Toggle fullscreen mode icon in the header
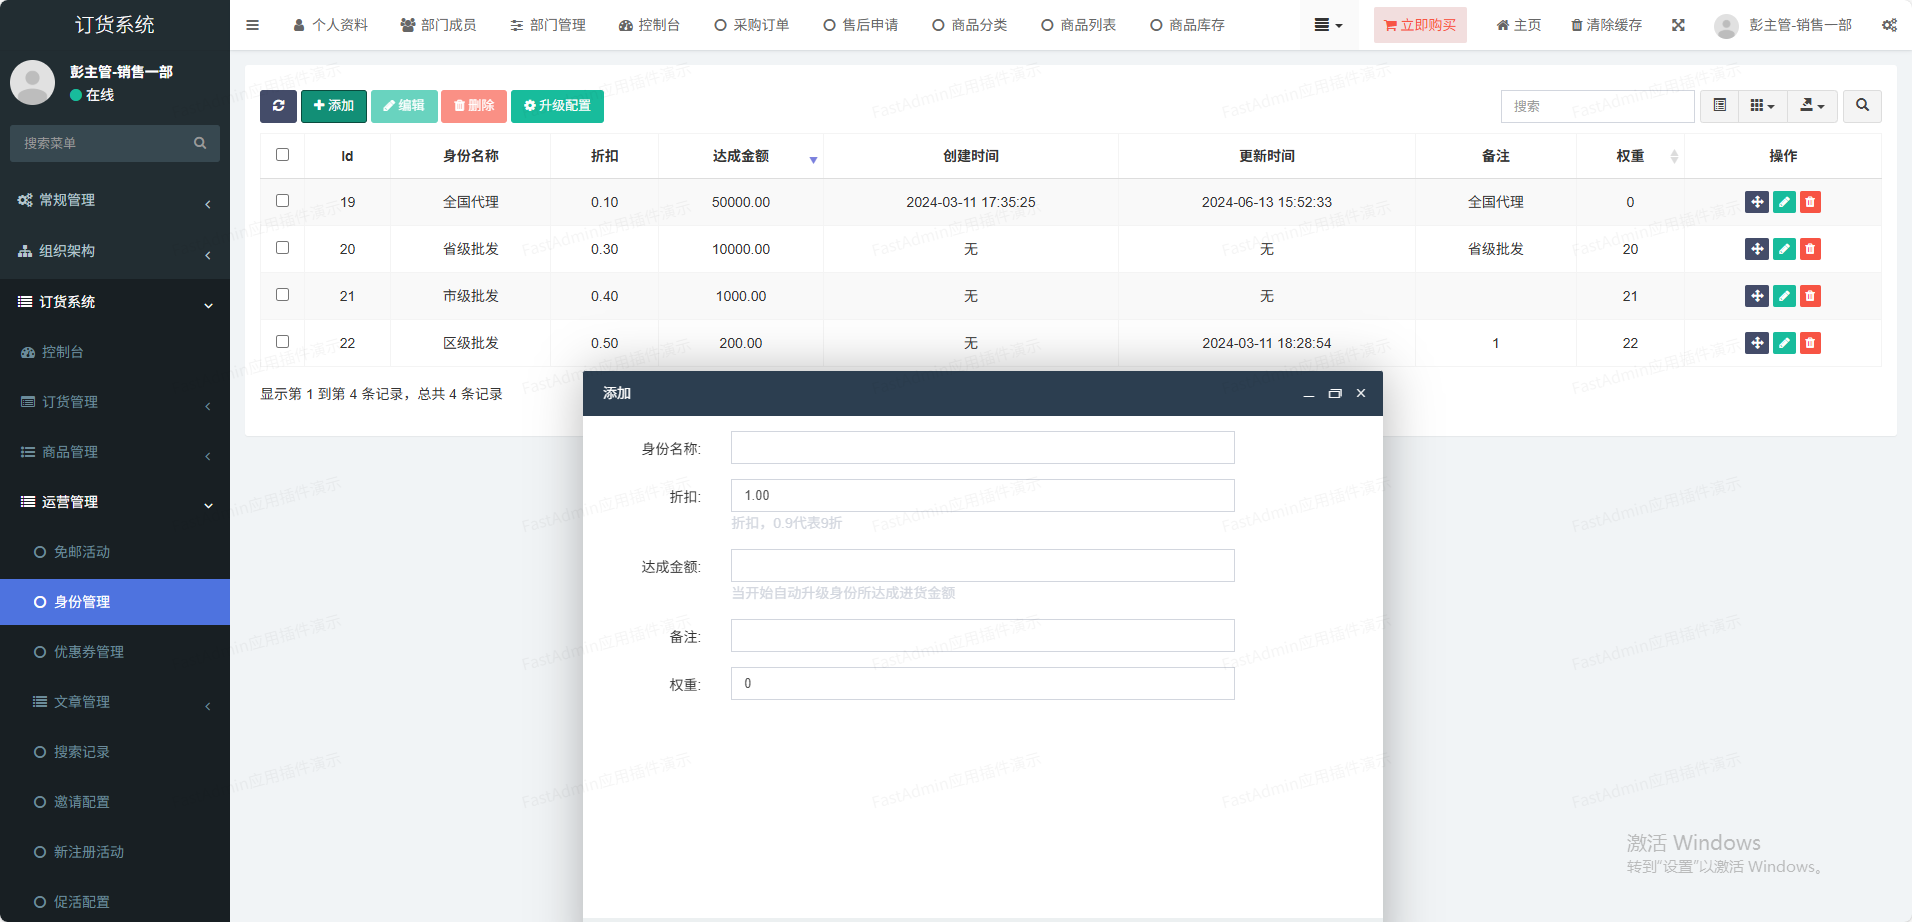Image resolution: width=1912 pixels, height=922 pixels. (1678, 25)
